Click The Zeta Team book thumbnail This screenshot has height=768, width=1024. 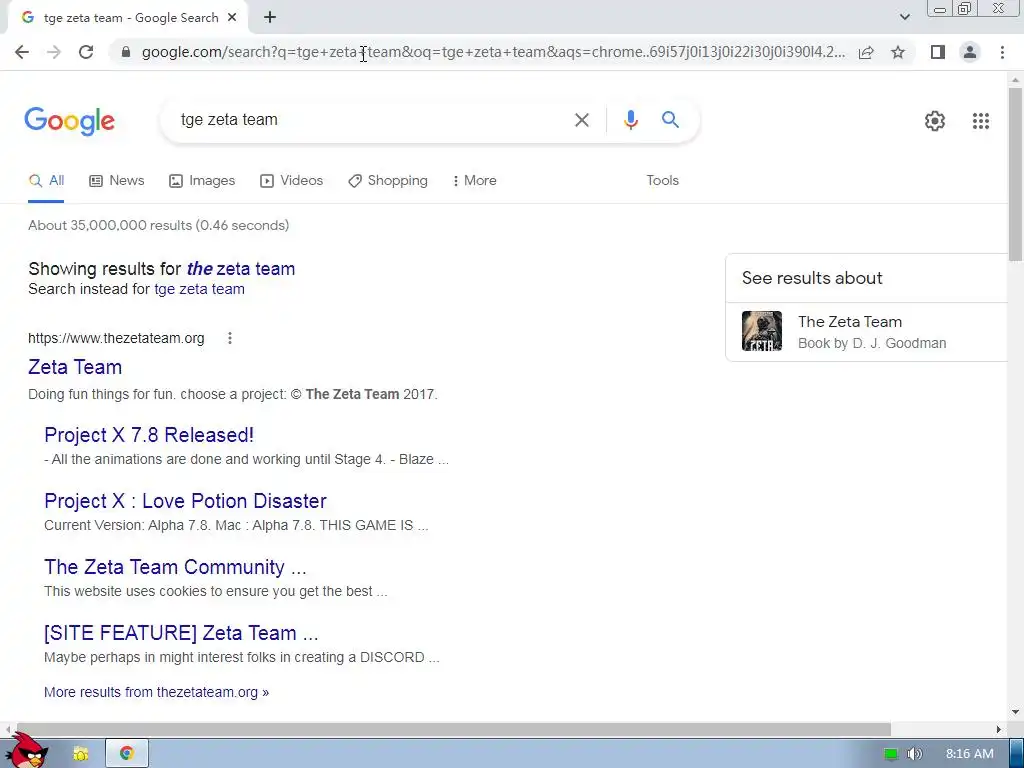pyautogui.click(x=761, y=331)
